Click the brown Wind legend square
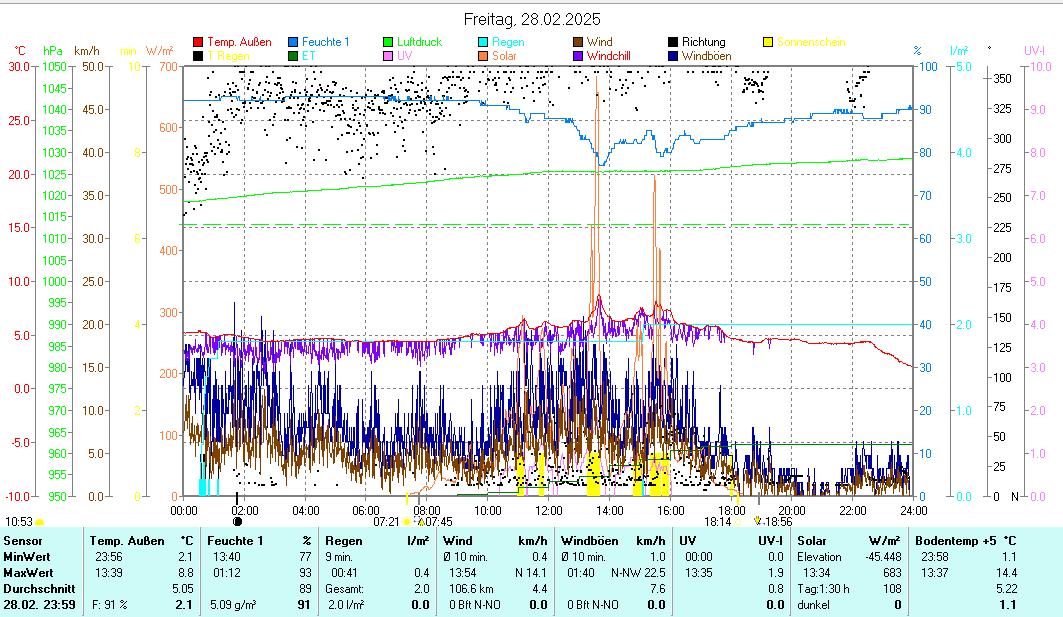Viewport: 1063px width, 617px height. pyautogui.click(x=578, y=43)
